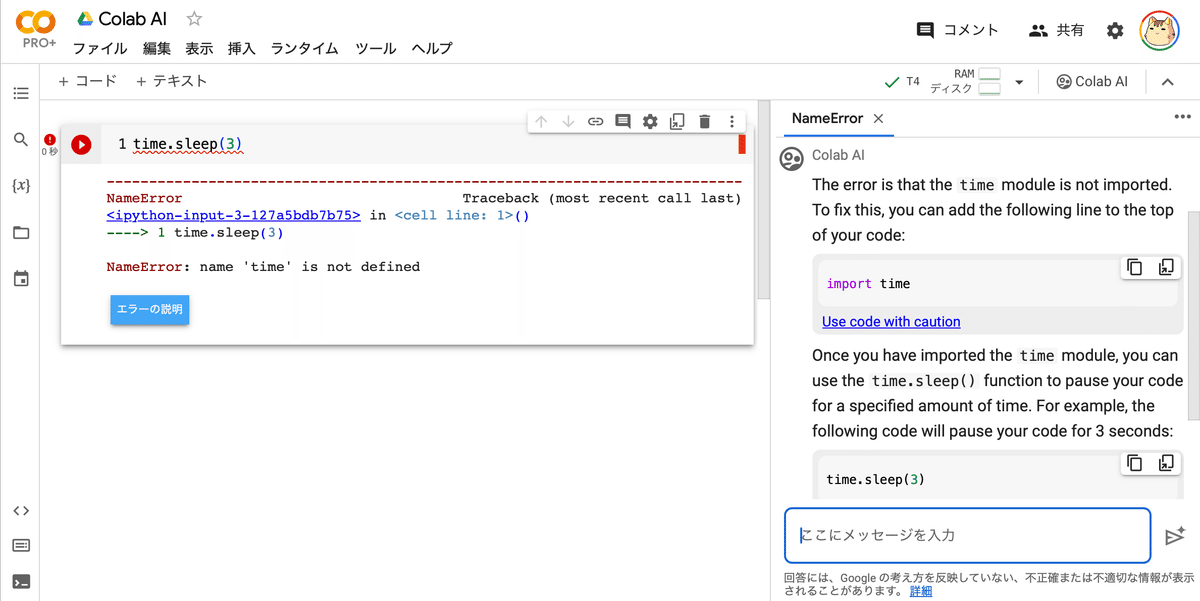Add a comment to the cell
This screenshot has width=1200, height=601.
[623, 120]
